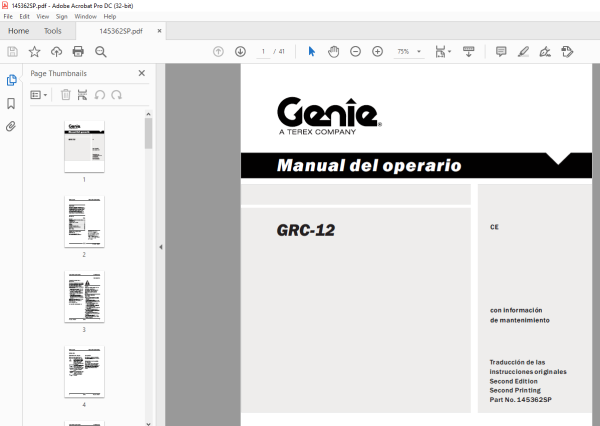Select the 145362SP.pdf document tab
Screen dimensions: 600x426
pos(121,31)
